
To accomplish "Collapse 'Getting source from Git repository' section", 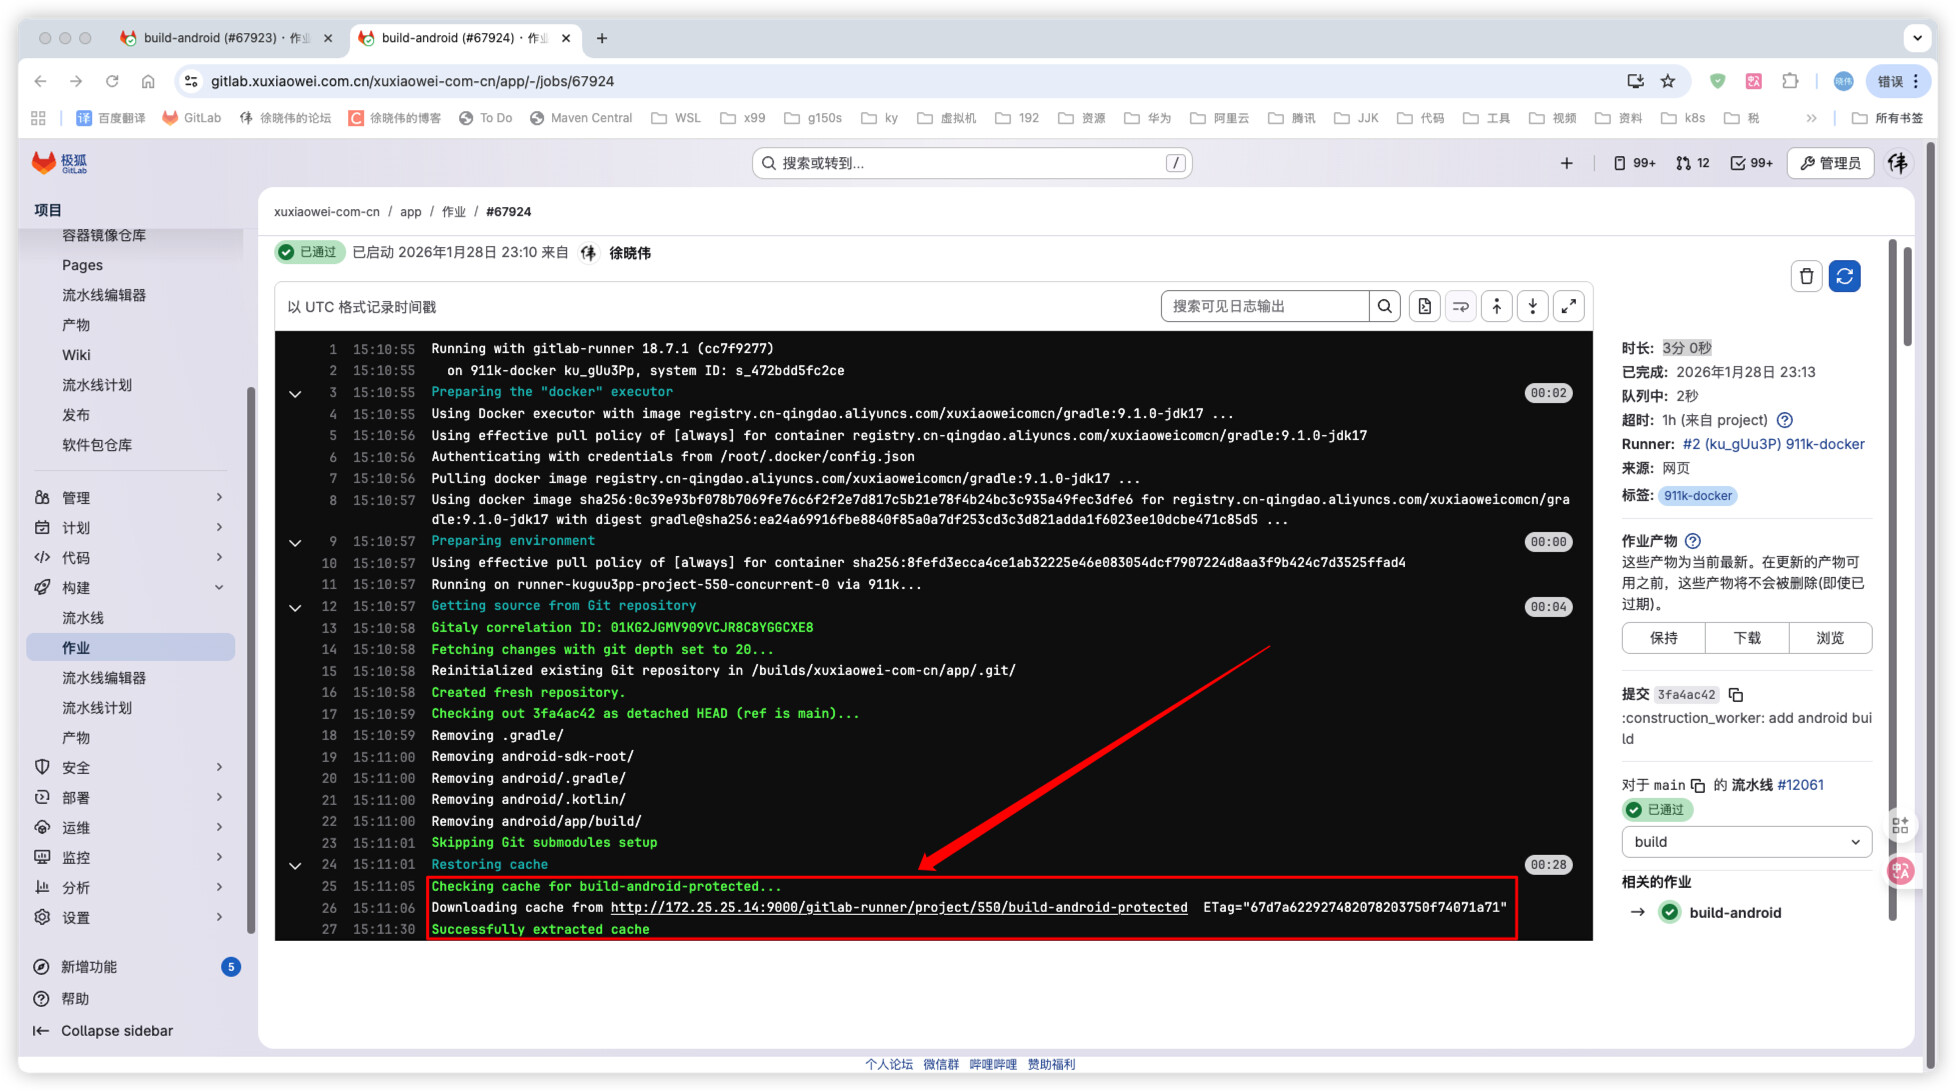I will point(295,608).
